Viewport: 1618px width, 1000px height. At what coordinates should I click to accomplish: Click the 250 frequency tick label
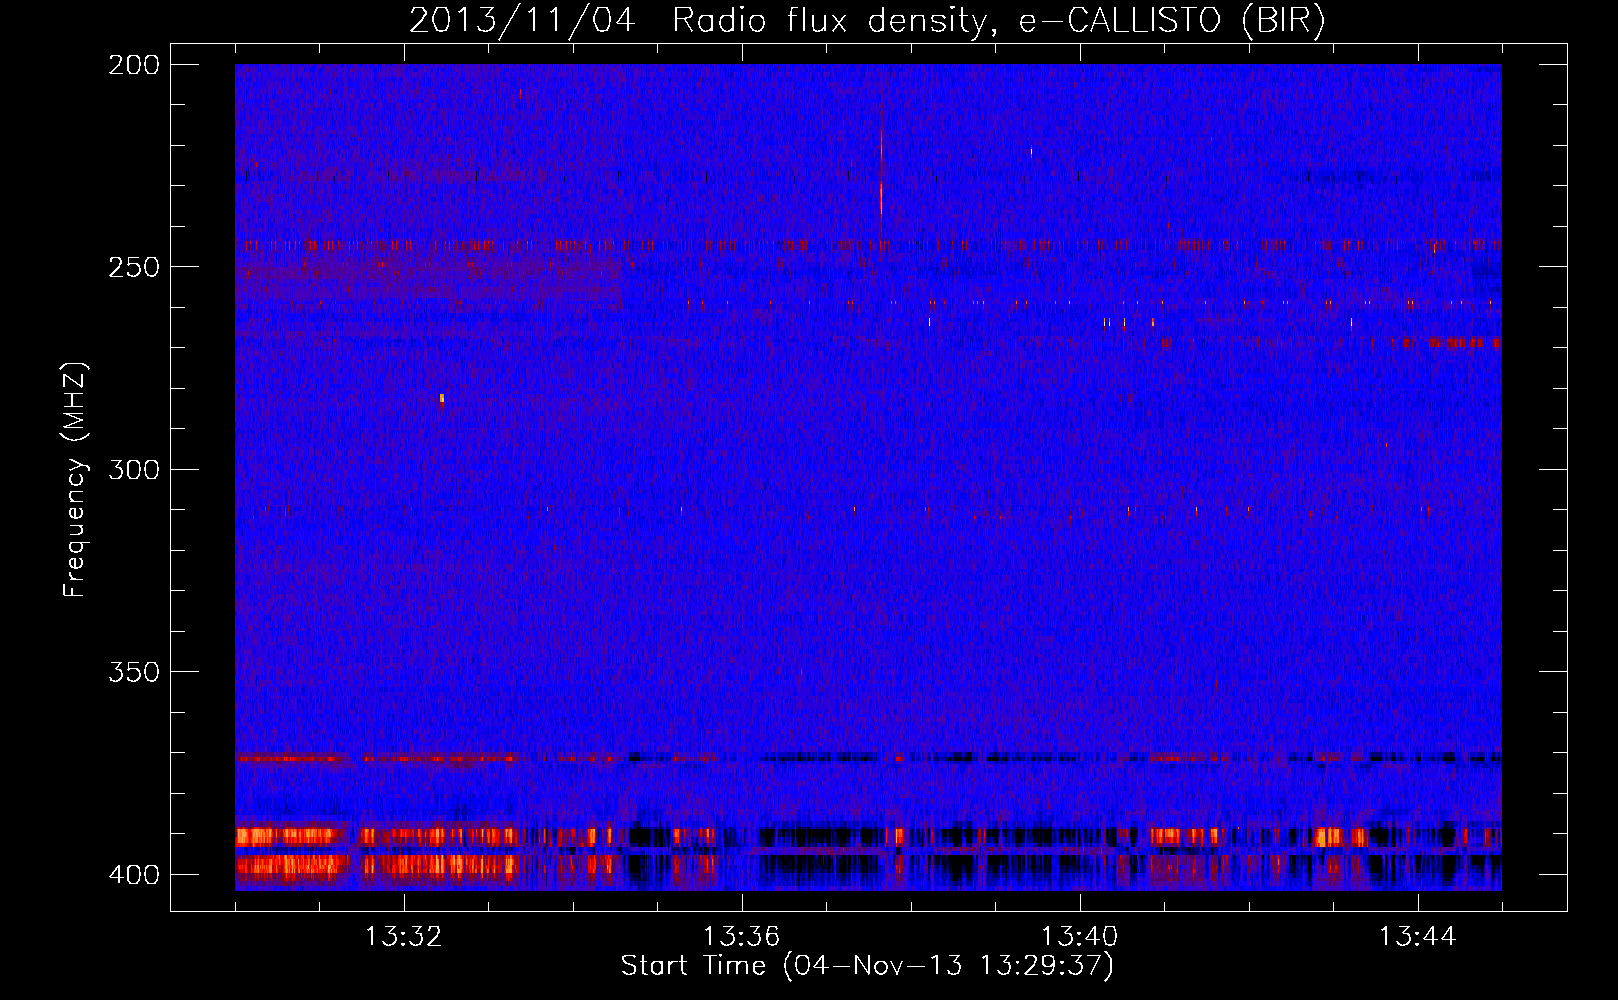coord(133,267)
